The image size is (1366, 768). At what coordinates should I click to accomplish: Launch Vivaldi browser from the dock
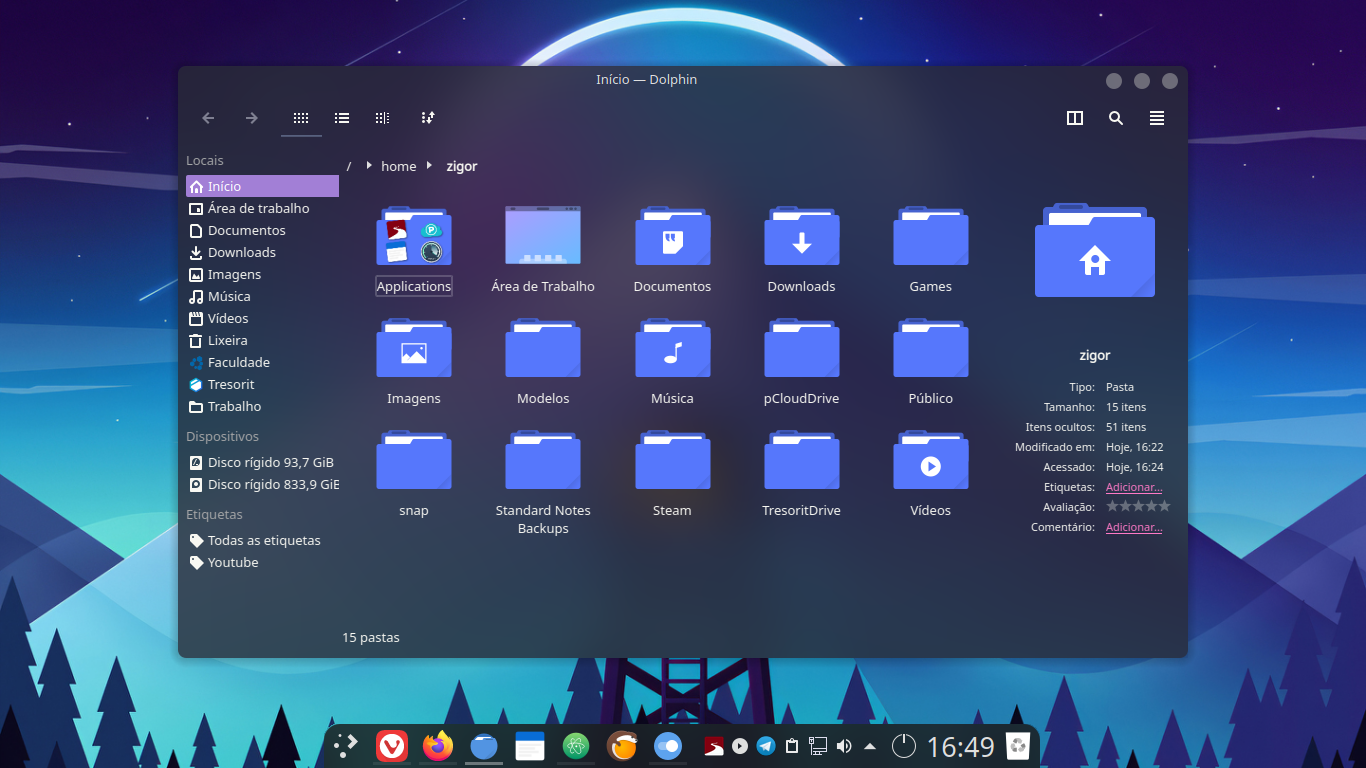tap(392, 746)
